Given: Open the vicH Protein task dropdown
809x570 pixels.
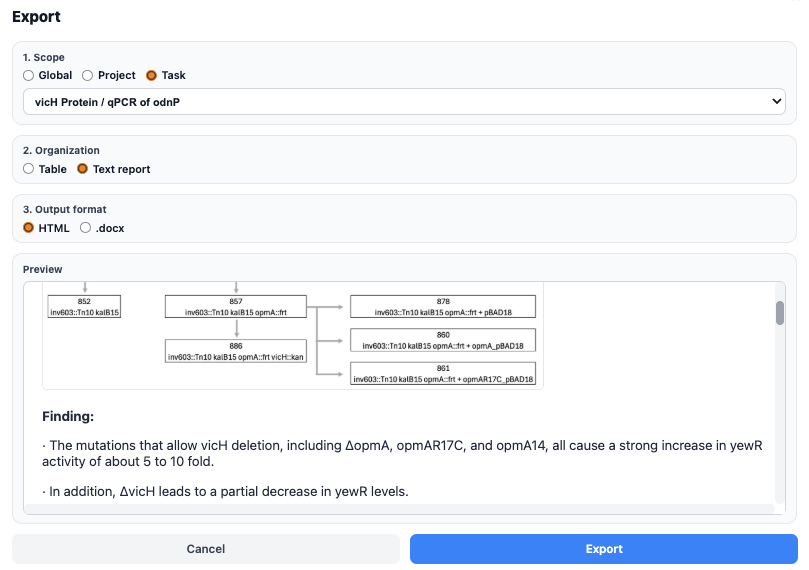Looking at the screenshot, I should [x=404, y=101].
